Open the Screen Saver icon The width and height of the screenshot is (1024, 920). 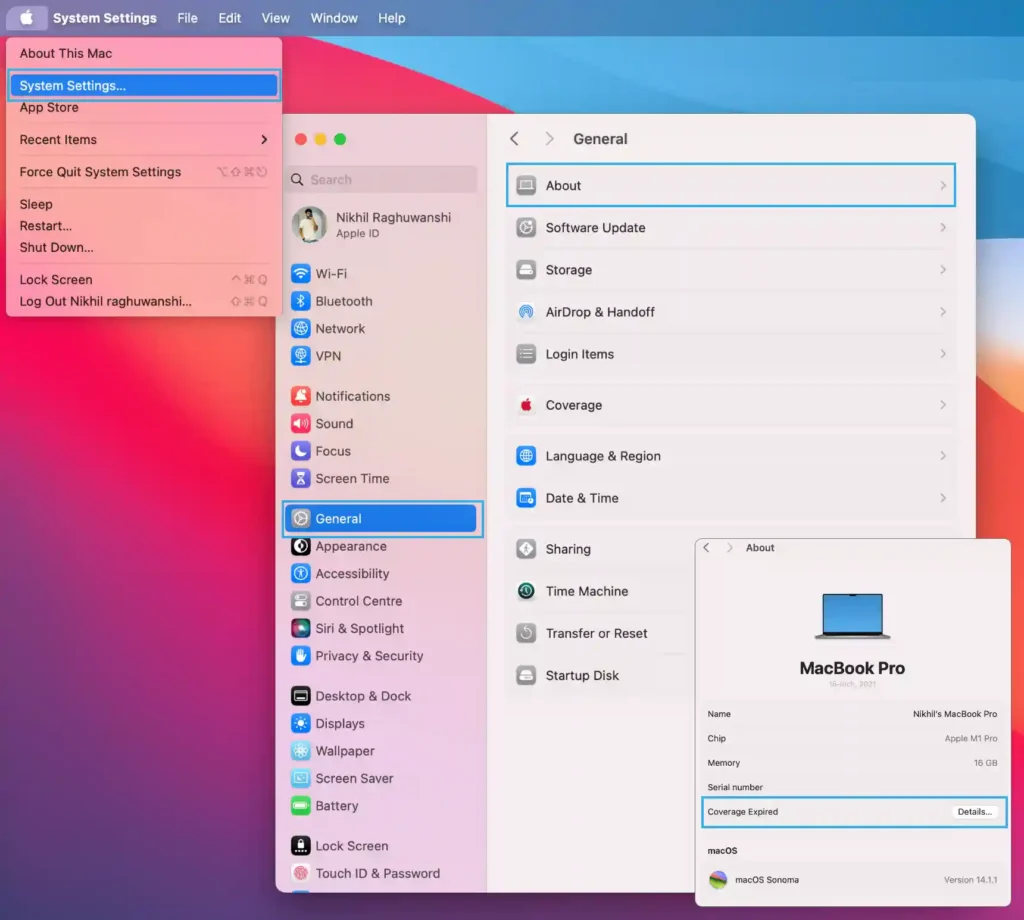(300, 778)
